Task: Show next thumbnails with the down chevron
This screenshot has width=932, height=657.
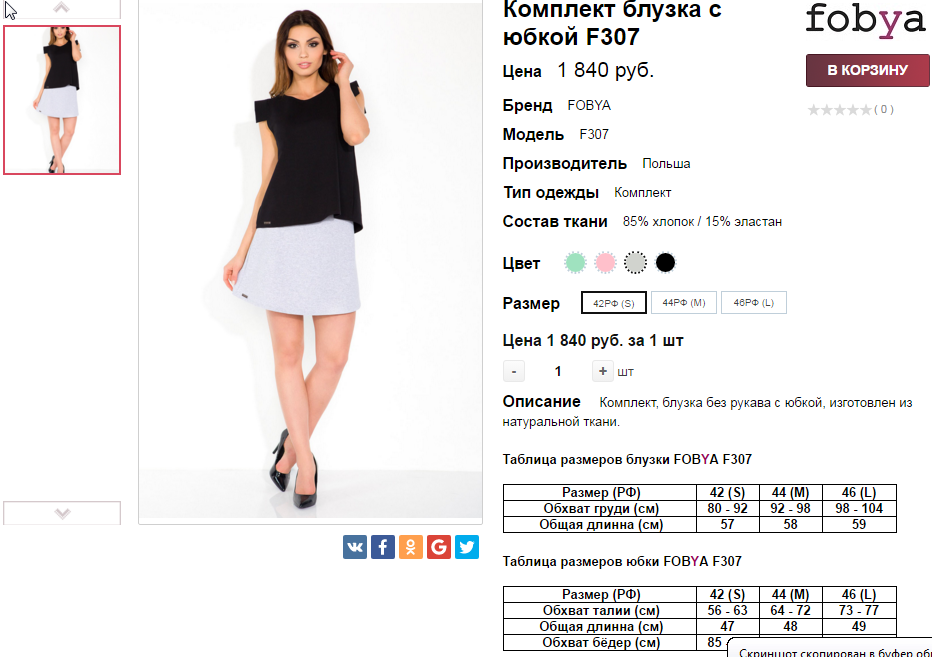Action: point(62,513)
